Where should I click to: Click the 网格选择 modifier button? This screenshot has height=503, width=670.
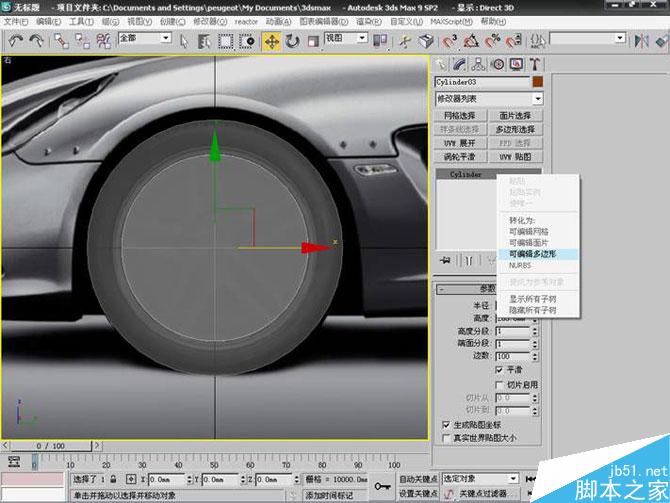(461, 116)
